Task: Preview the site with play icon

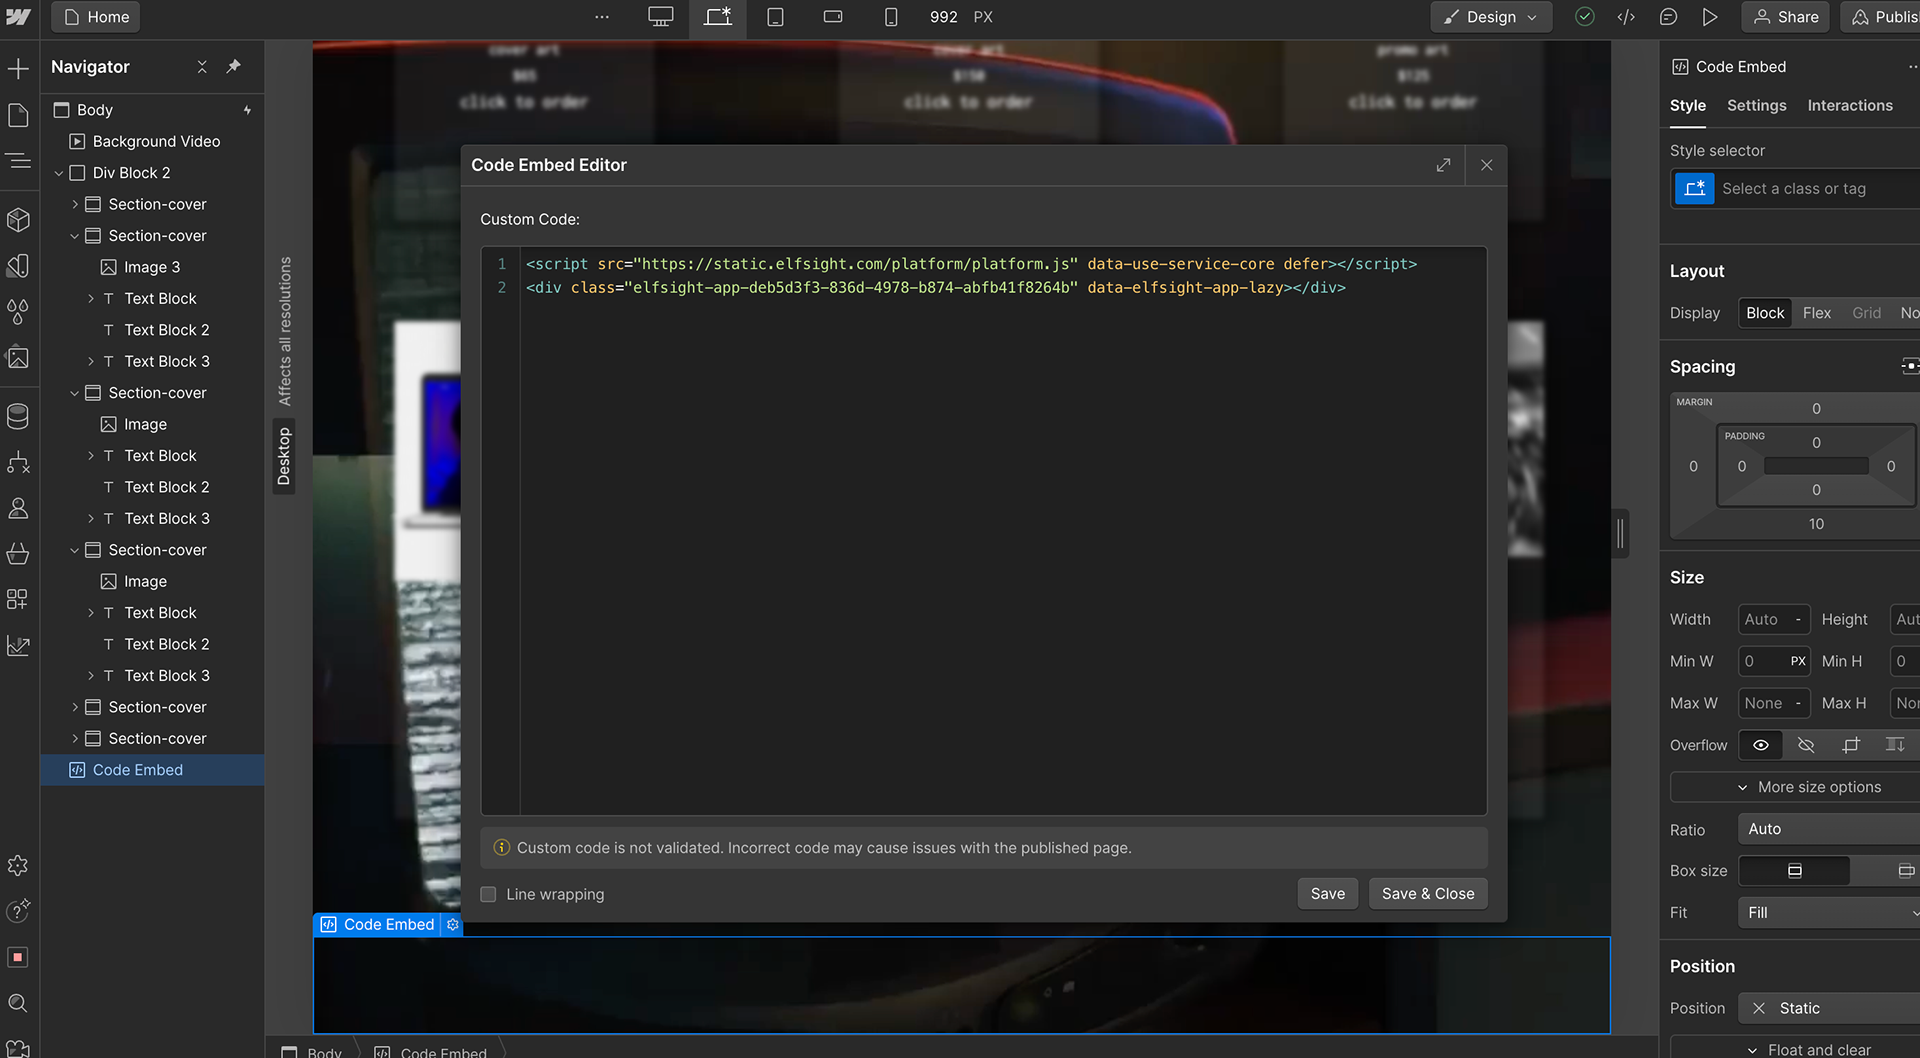Action: tap(1710, 17)
